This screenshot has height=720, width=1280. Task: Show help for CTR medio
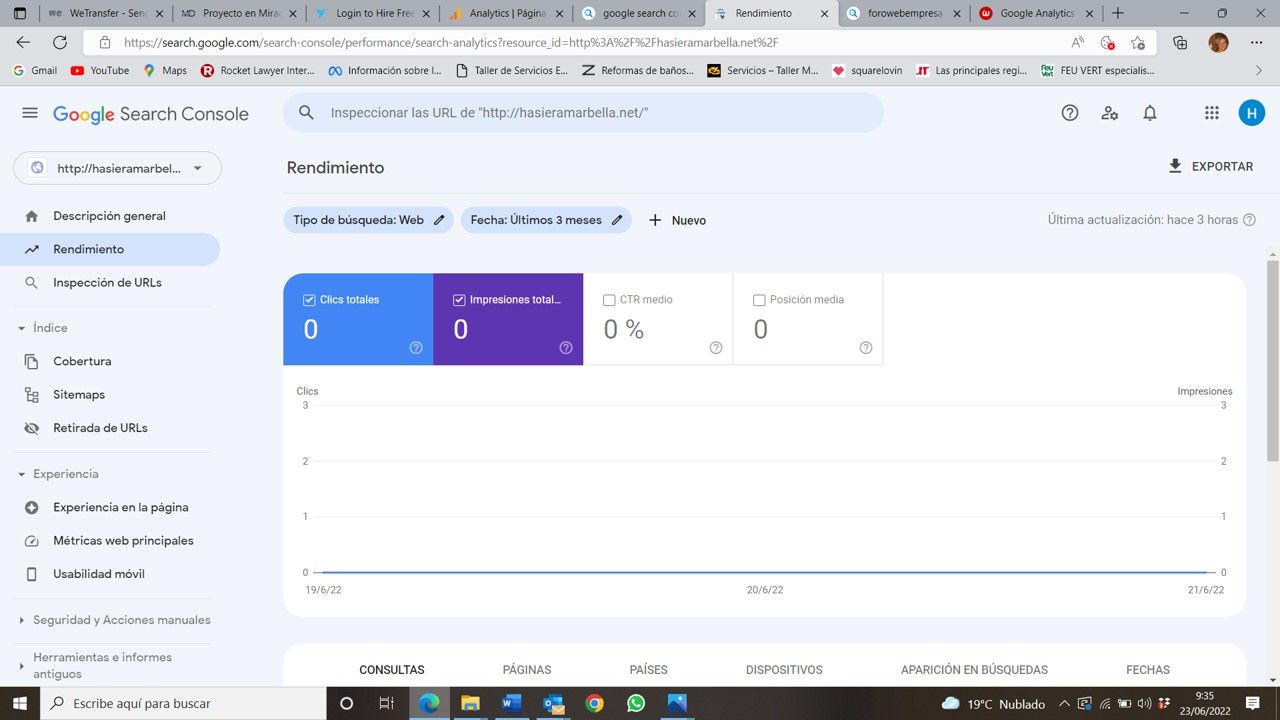[x=716, y=348]
